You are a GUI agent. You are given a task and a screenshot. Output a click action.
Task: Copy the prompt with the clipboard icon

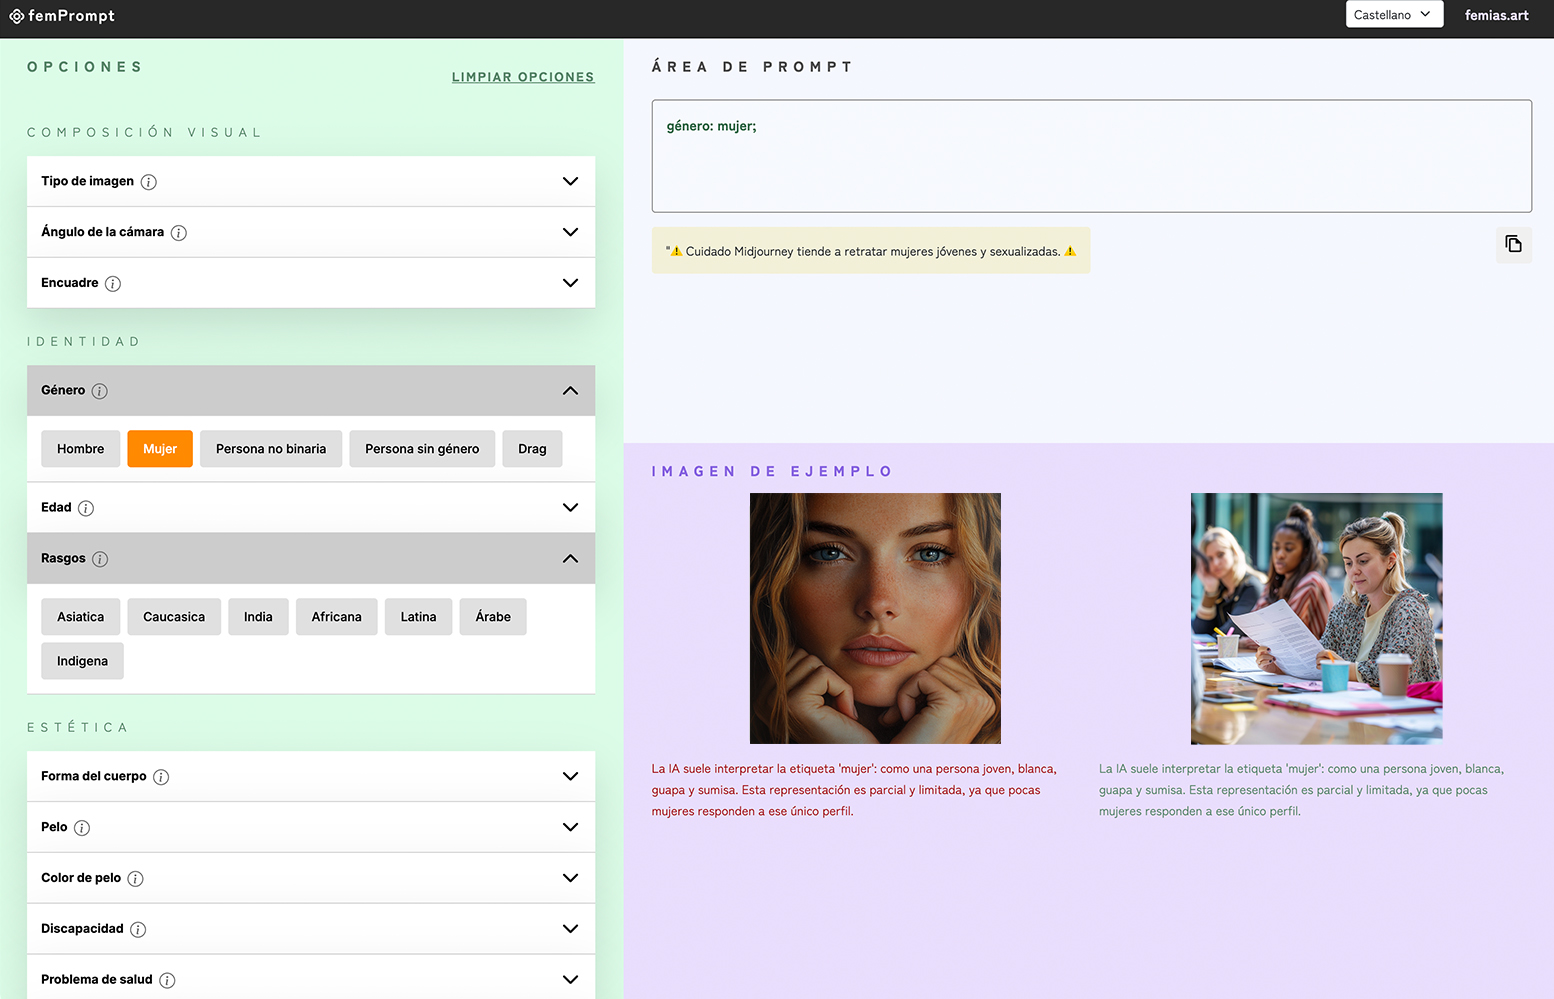(1513, 244)
